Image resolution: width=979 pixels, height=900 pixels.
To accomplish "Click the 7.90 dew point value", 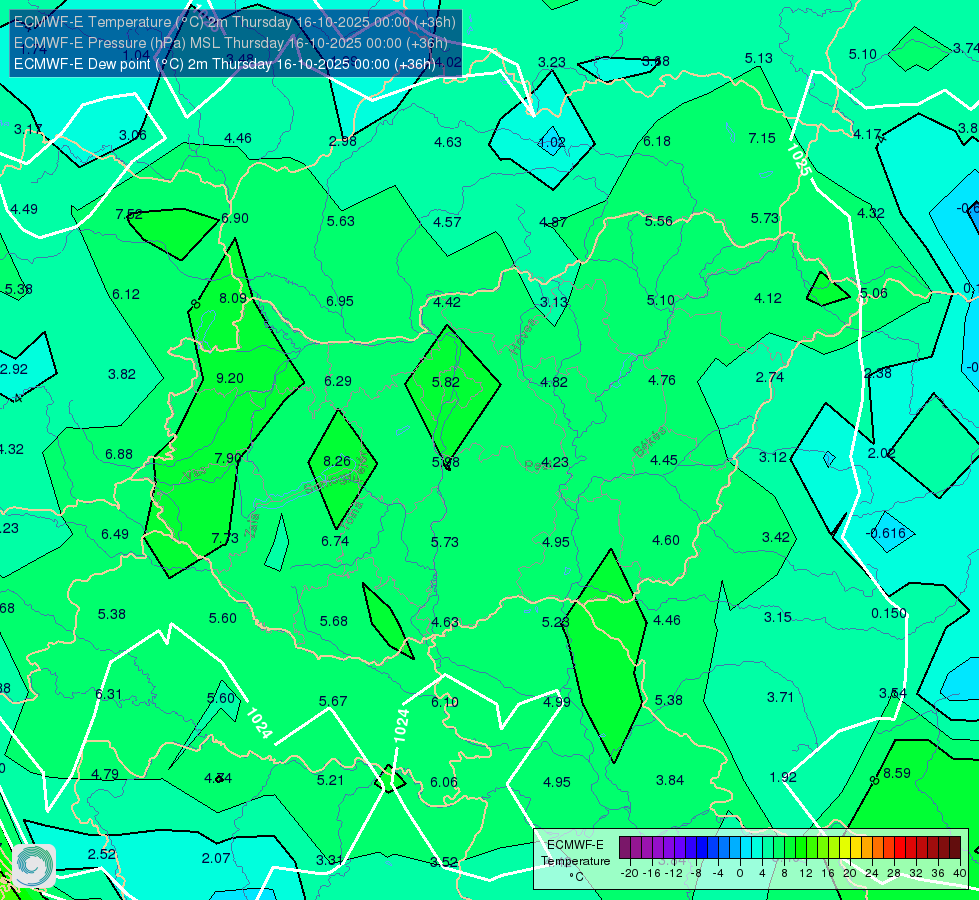I will tap(228, 458).
